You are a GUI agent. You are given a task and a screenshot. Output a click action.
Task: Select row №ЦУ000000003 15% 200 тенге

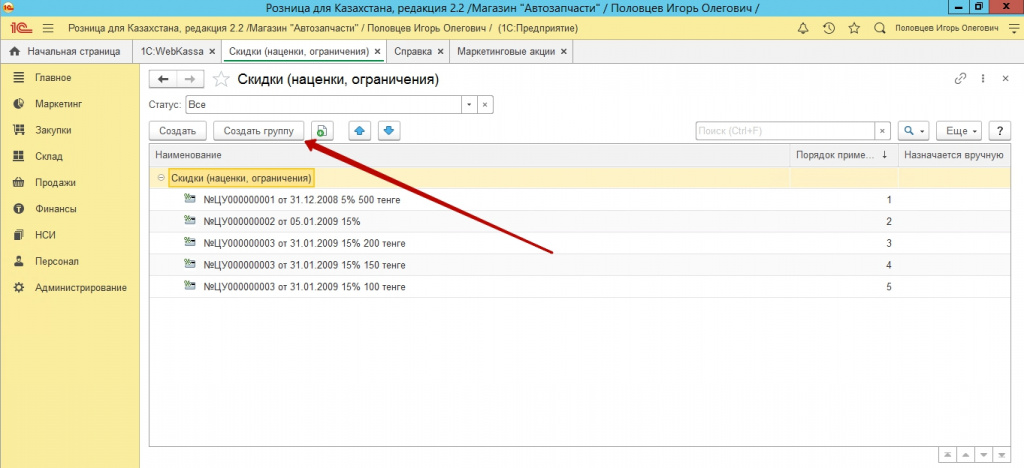pyautogui.click(x=580, y=243)
